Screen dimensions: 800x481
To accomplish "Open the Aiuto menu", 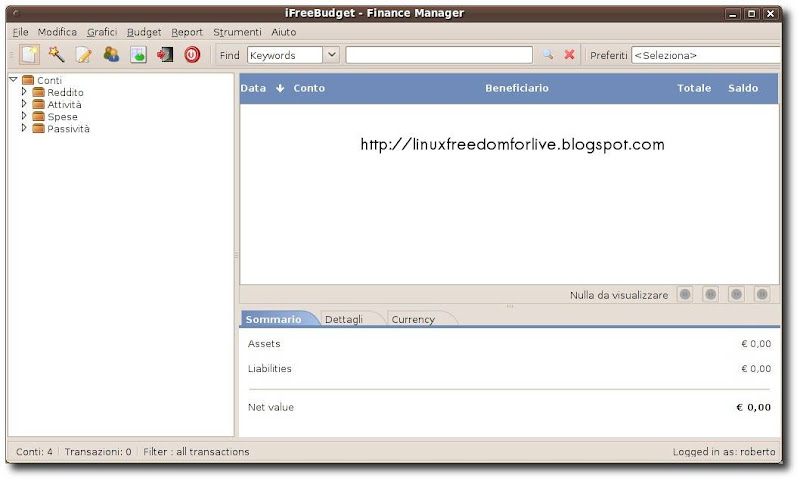I will (284, 32).
